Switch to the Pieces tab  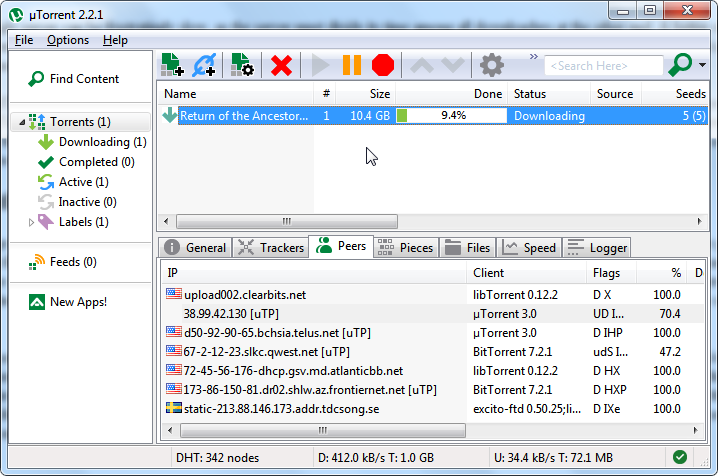click(x=406, y=248)
